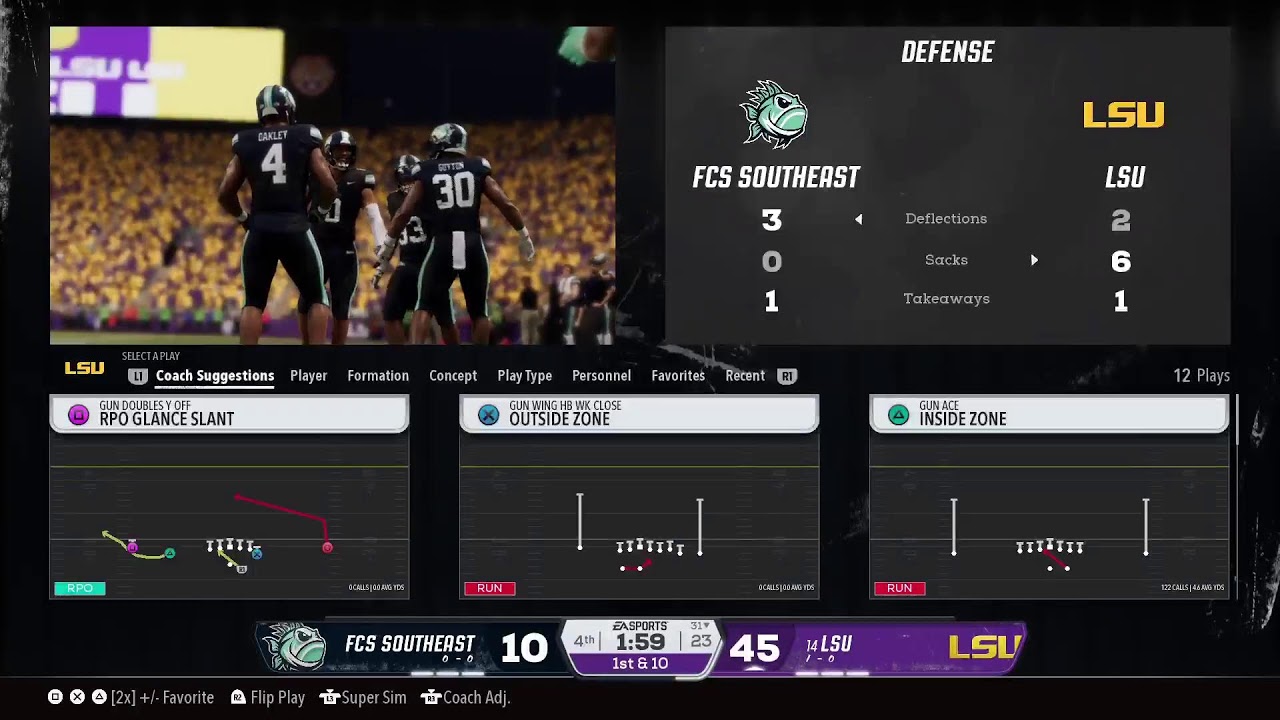The width and height of the screenshot is (1280, 720).
Task: Click the R1 bumper icon after Recent
Action: (x=787, y=376)
